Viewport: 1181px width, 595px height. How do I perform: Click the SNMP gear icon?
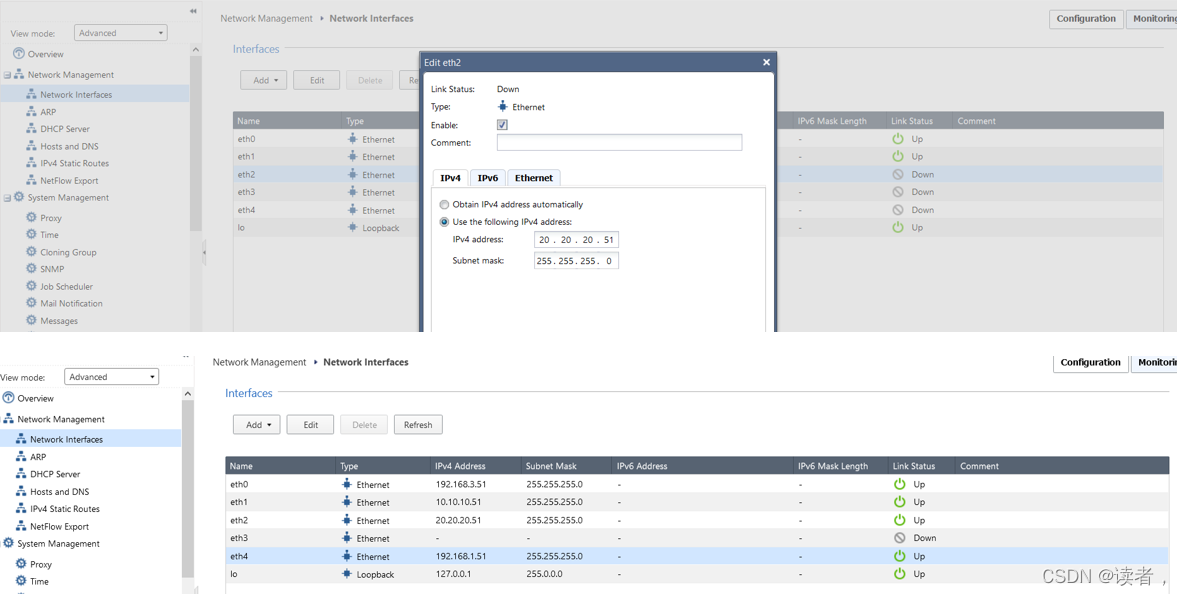[x=31, y=269]
